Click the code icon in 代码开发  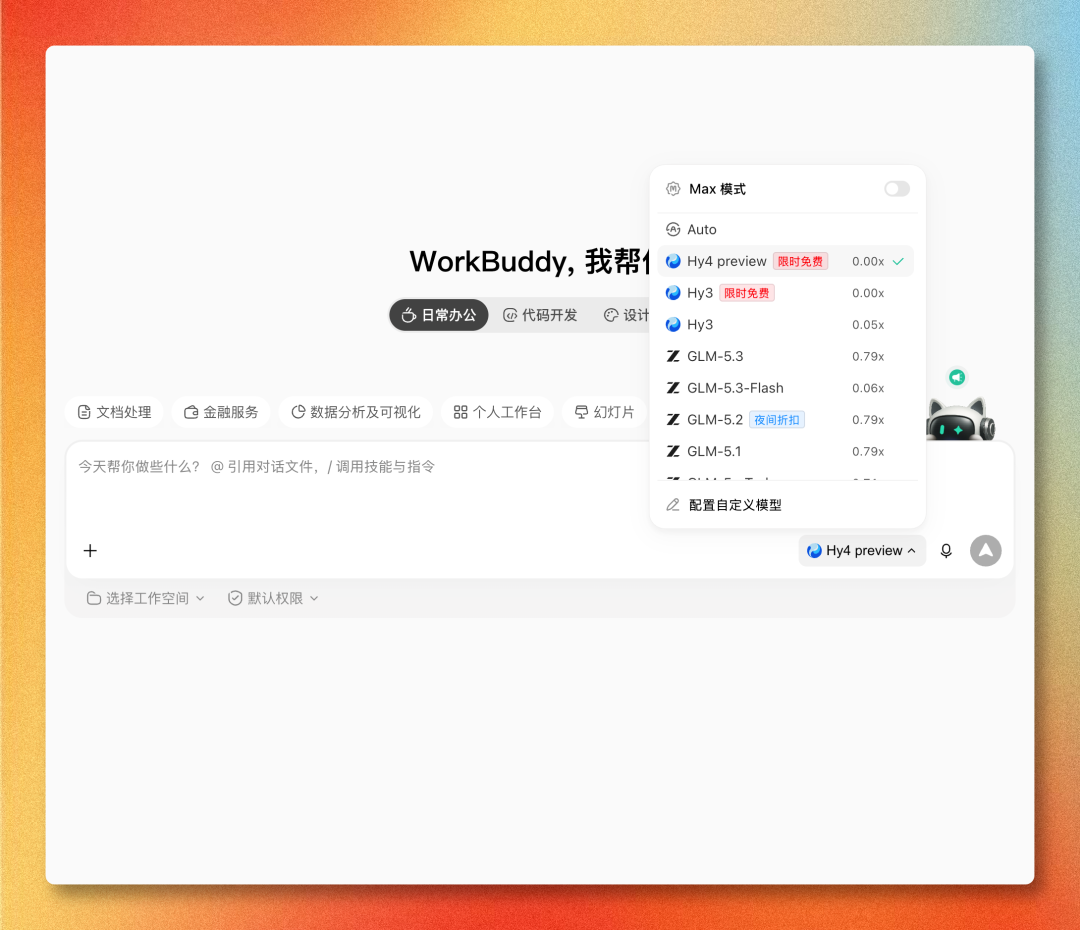(510, 315)
